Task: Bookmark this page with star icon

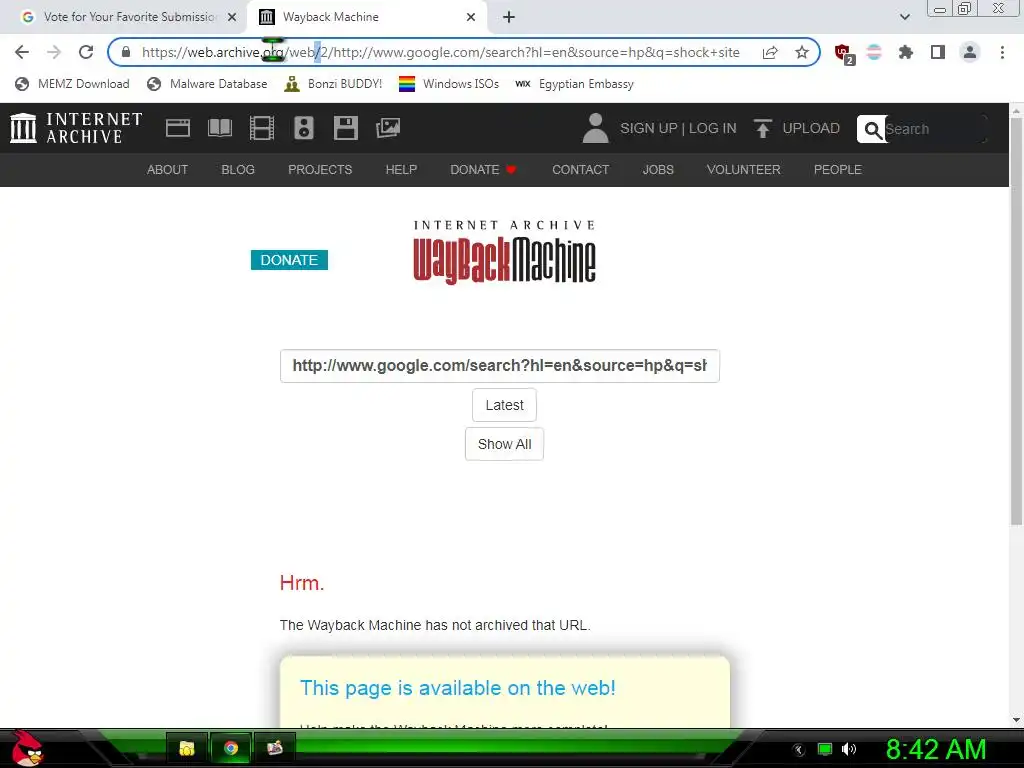Action: tap(802, 52)
